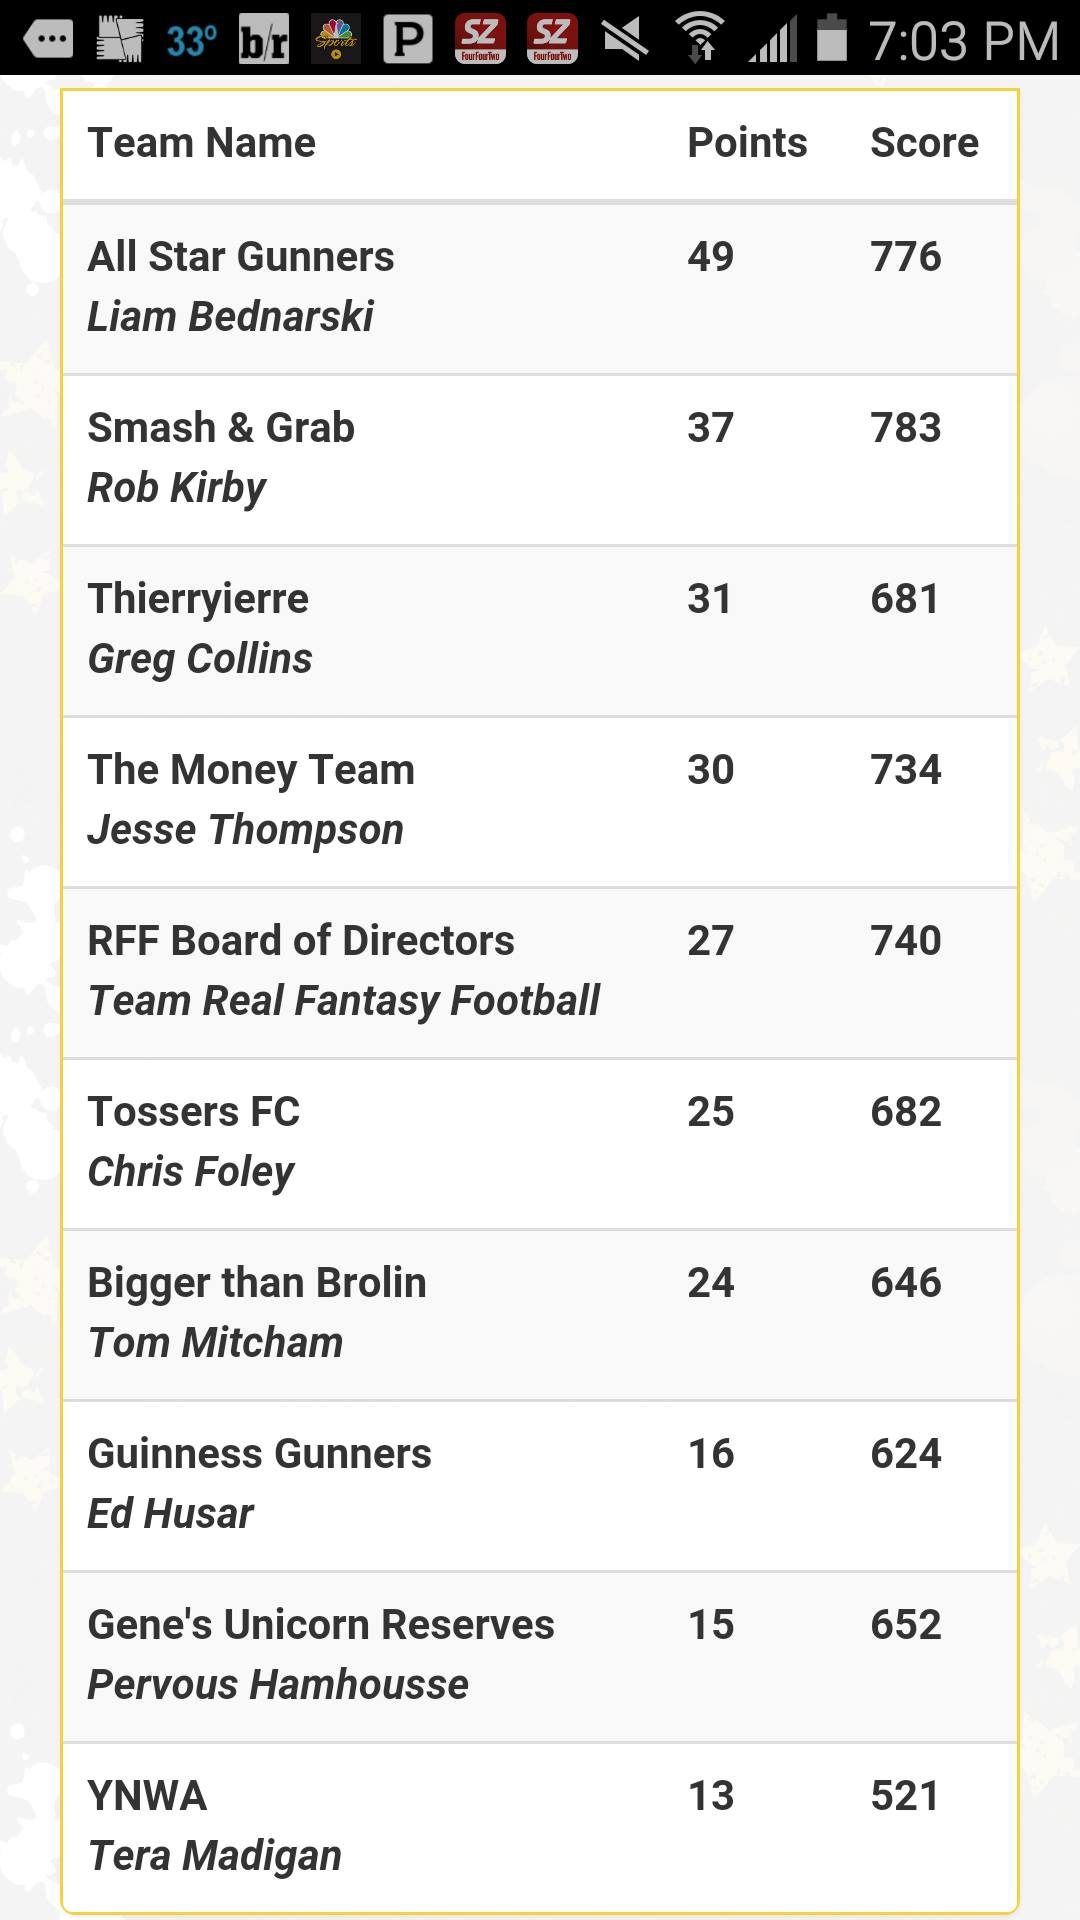Sort standings by Points column header
The width and height of the screenshot is (1080, 1920).
coord(747,143)
